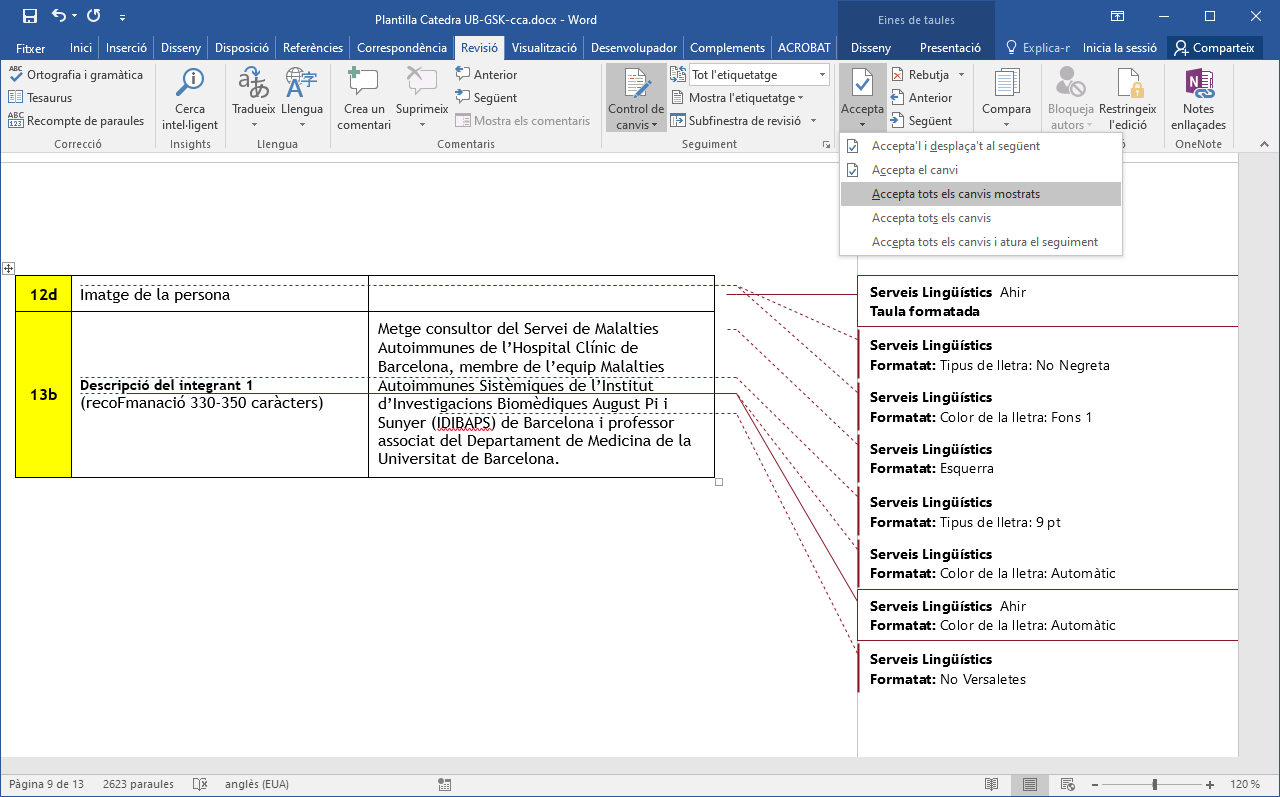Adjust the zoom level slider
This screenshot has width=1280, height=797.
coord(1154,785)
